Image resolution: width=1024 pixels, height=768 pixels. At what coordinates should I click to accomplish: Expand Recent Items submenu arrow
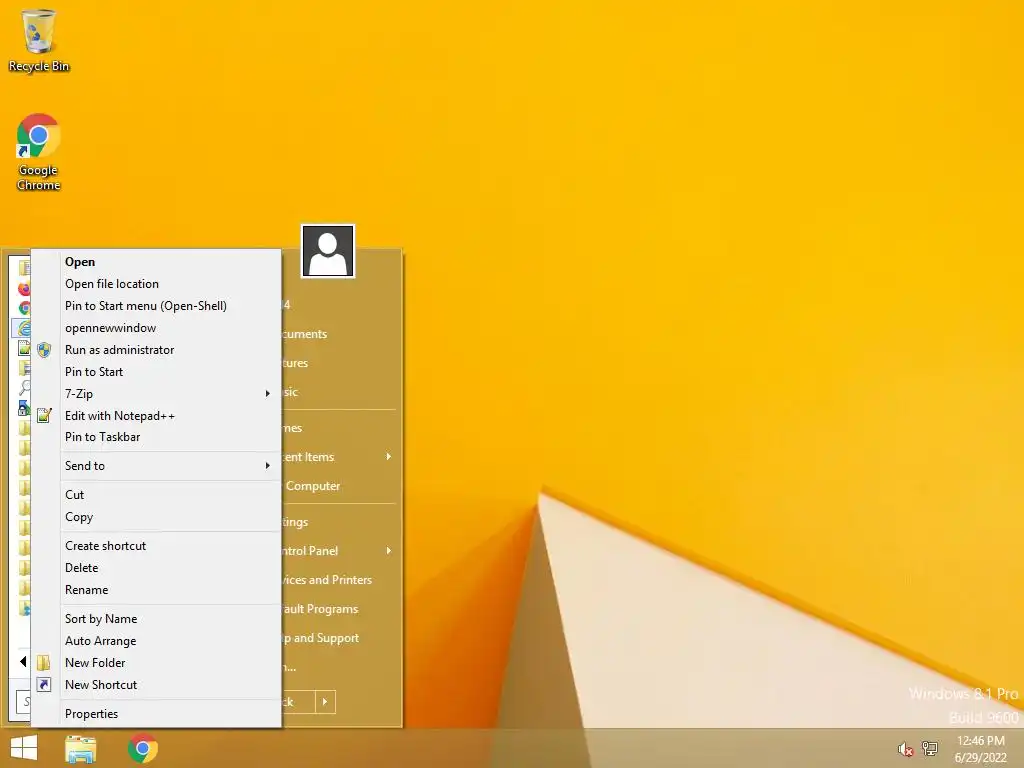[389, 456]
